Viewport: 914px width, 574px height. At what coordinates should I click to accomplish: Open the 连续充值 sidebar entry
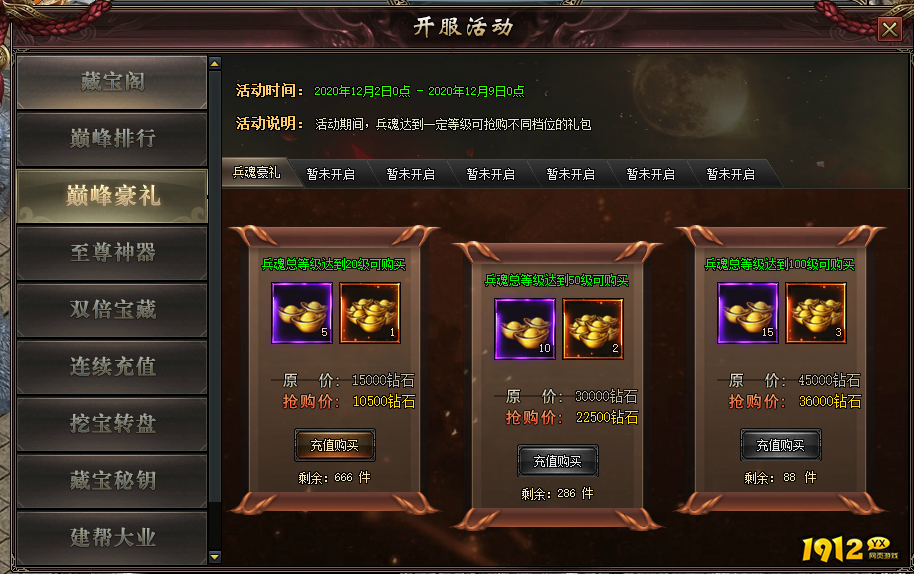click(112, 367)
